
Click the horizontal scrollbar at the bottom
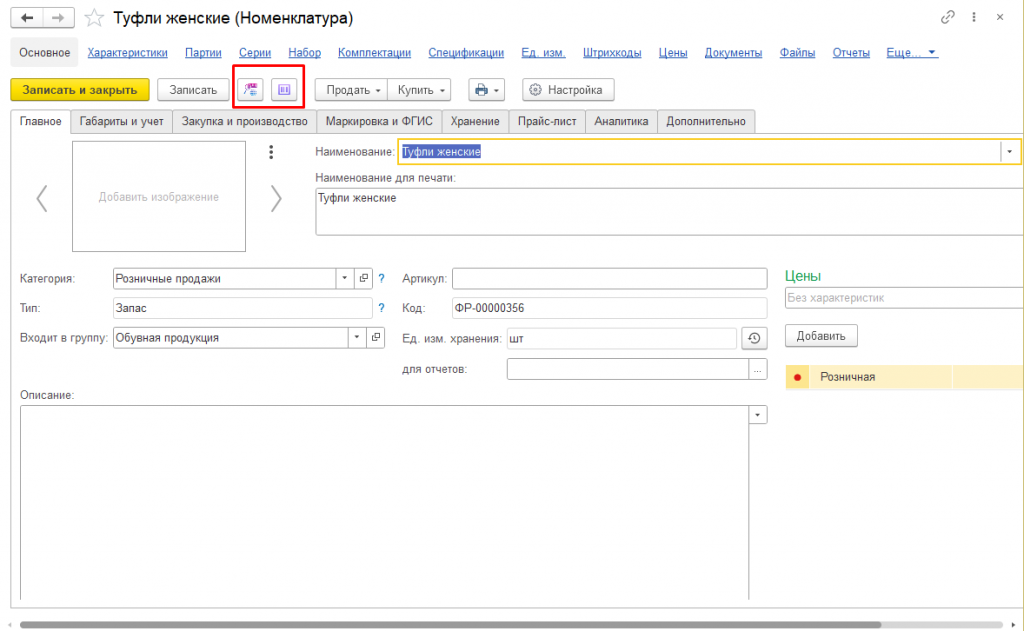pos(451,625)
